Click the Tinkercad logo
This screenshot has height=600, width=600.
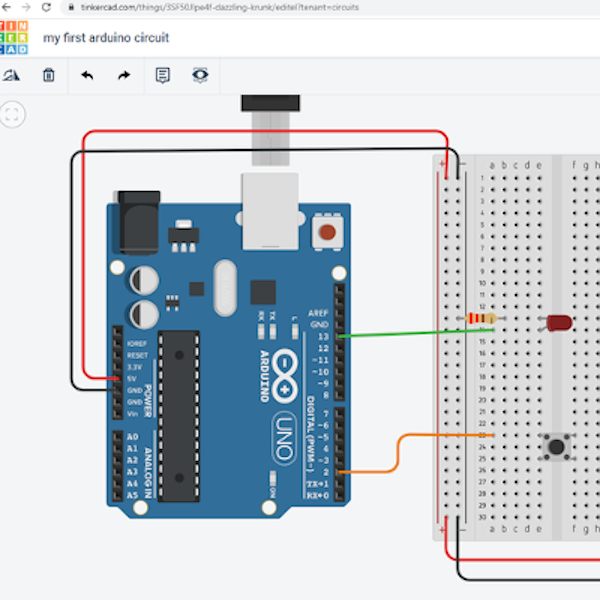click(x=14, y=37)
